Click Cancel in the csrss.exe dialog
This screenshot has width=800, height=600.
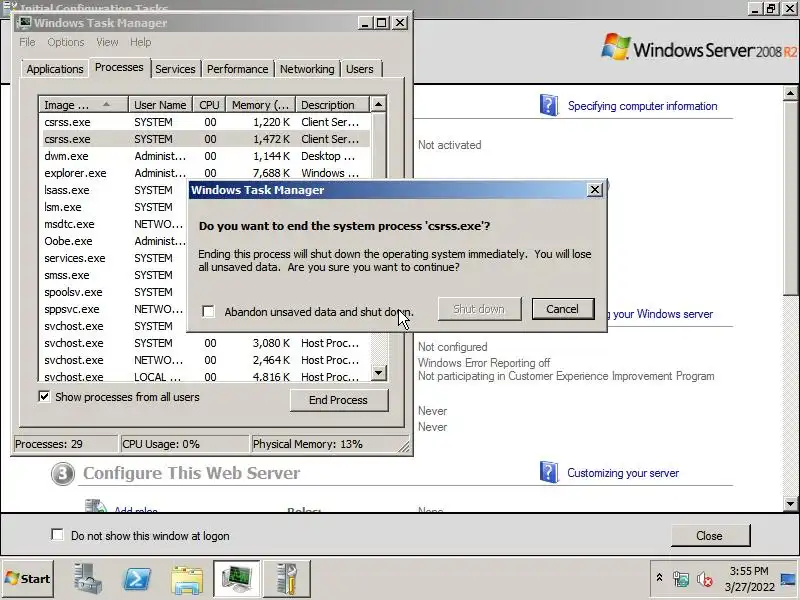tap(563, 309)
